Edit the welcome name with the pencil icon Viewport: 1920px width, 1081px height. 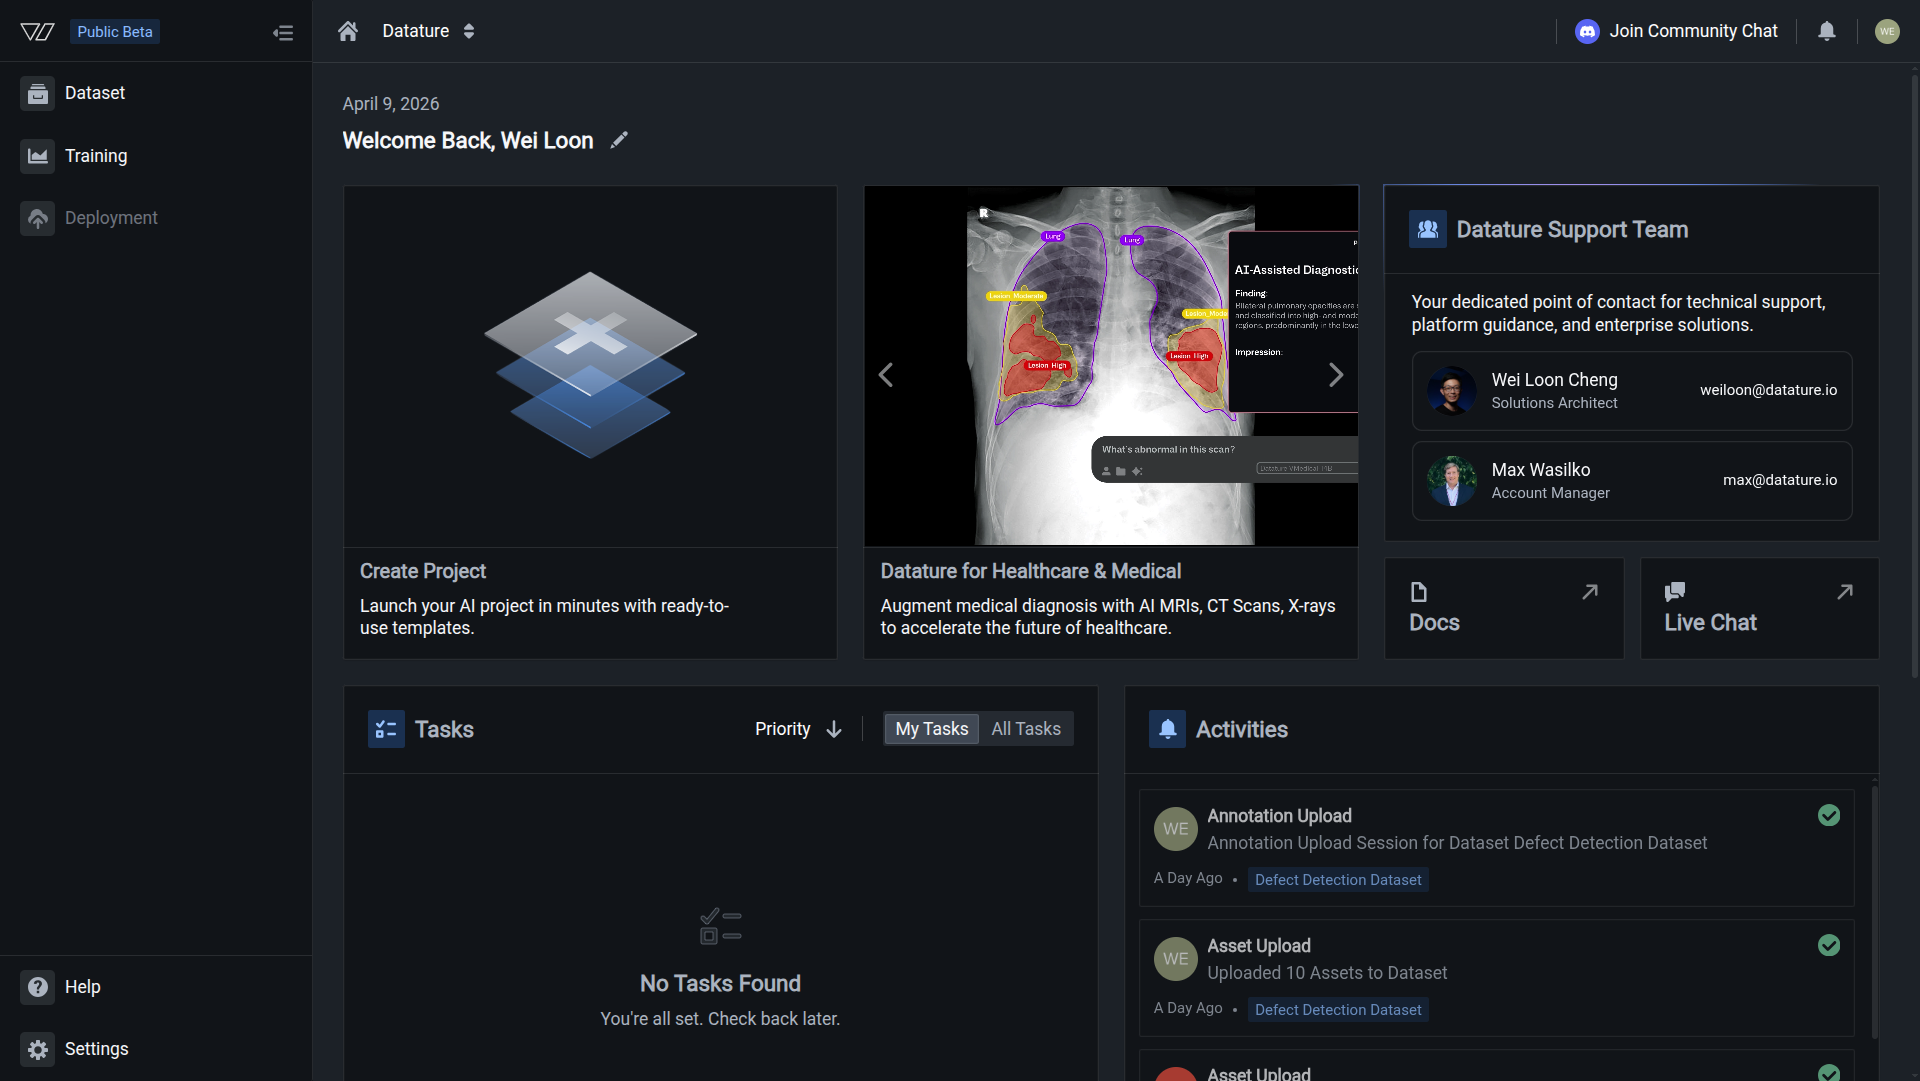[620, 140]
